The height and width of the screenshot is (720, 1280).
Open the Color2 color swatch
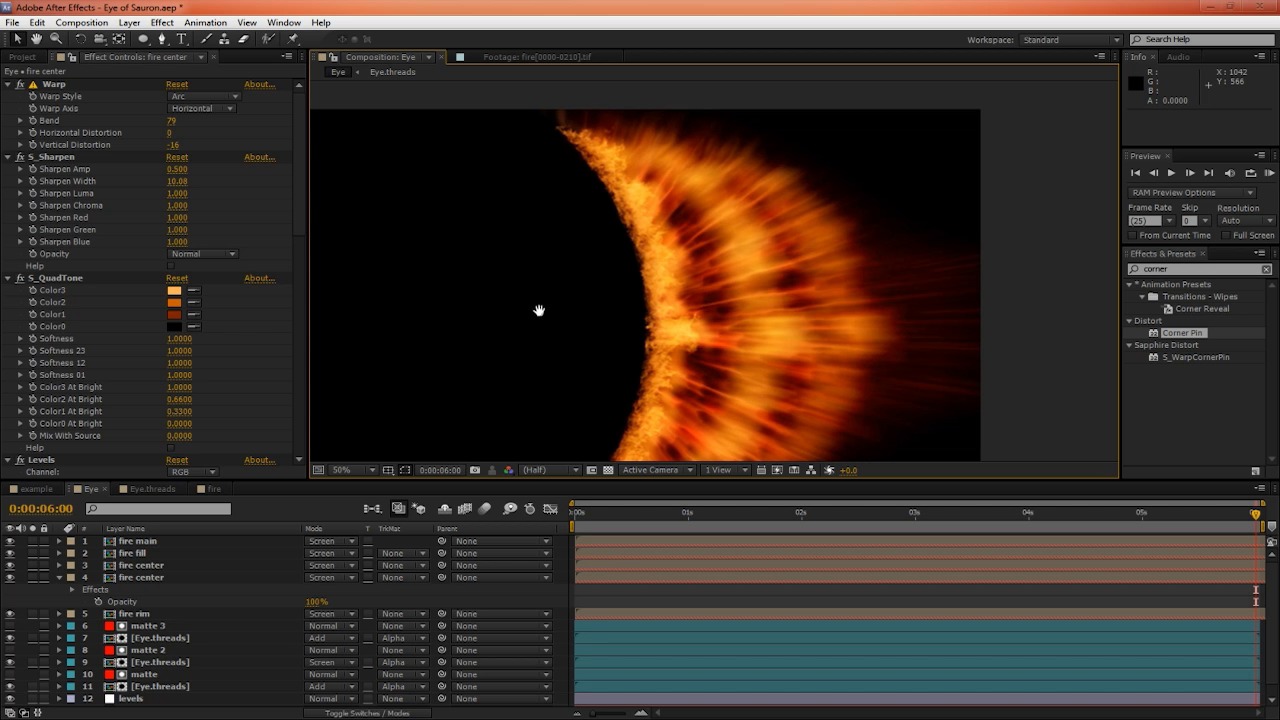(174, 302)
